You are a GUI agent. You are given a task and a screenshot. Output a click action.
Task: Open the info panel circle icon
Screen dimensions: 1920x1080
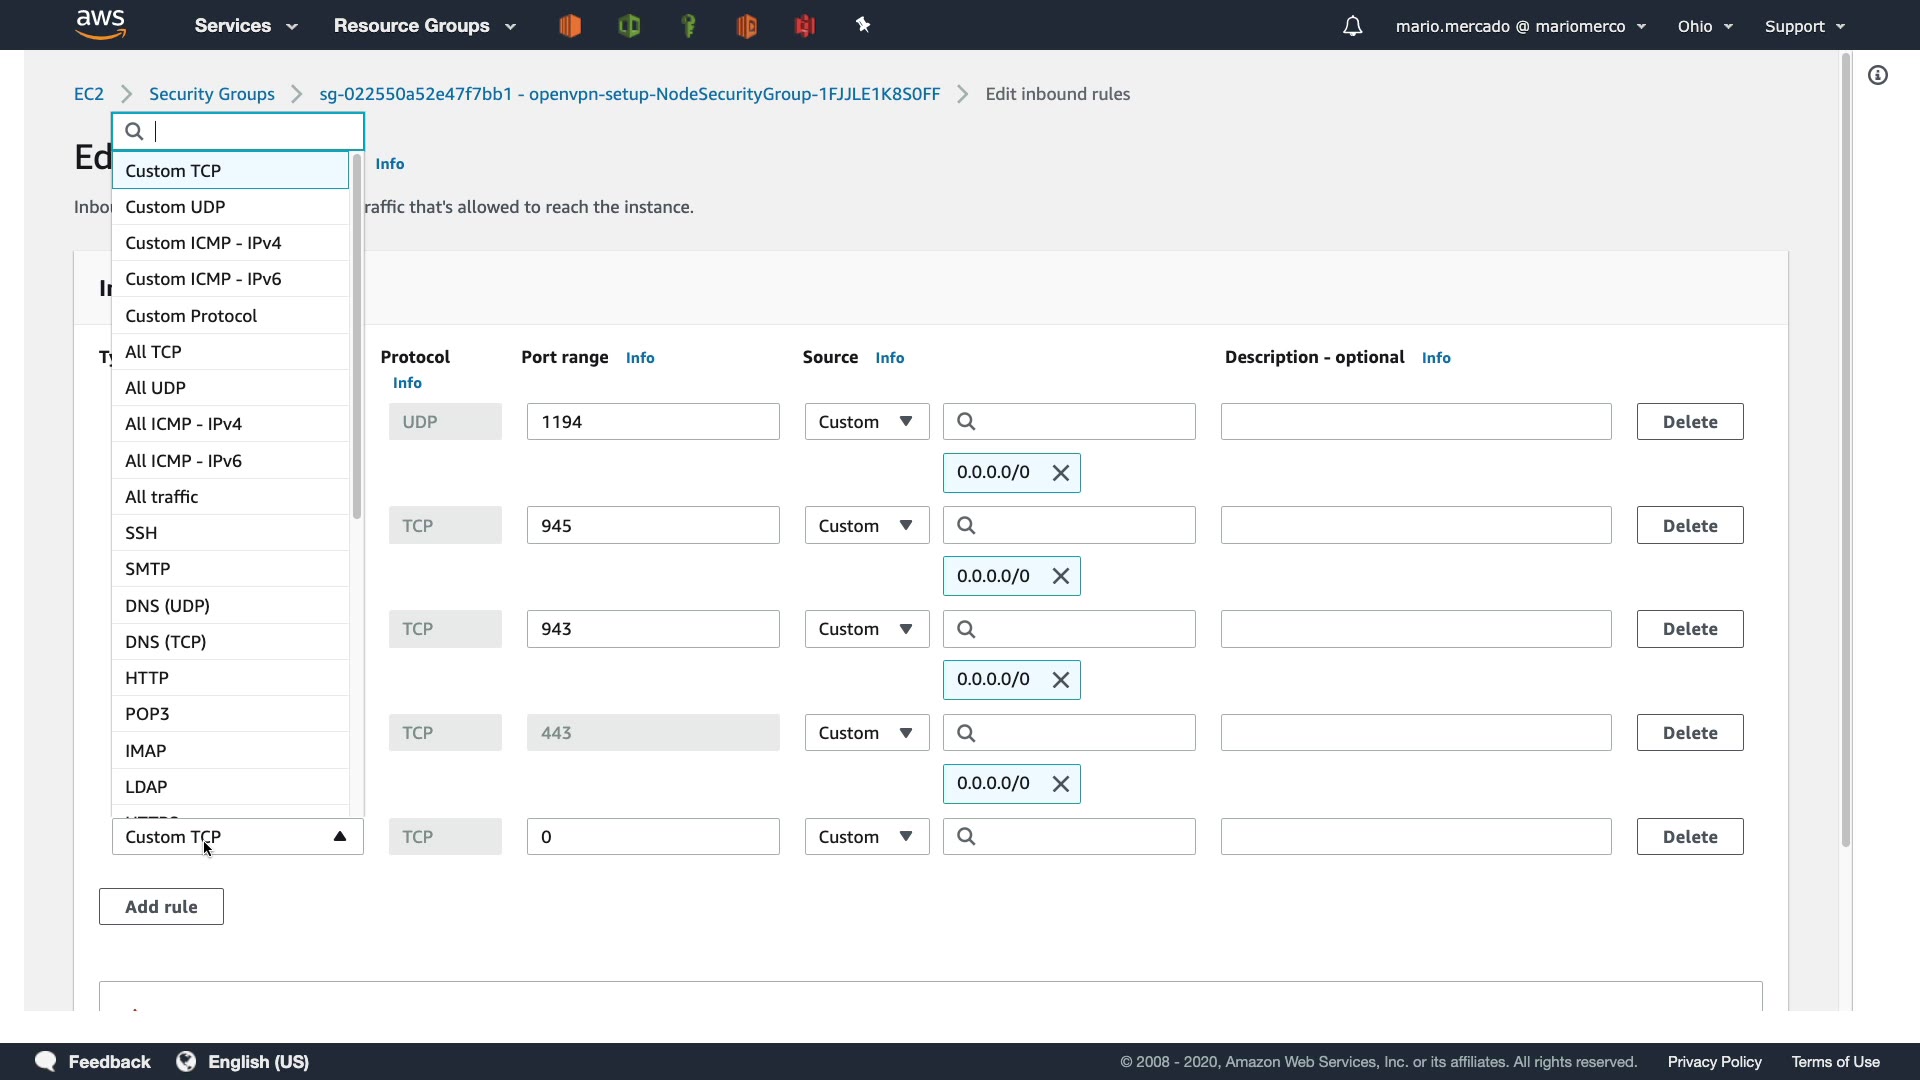click(1878, 75)
